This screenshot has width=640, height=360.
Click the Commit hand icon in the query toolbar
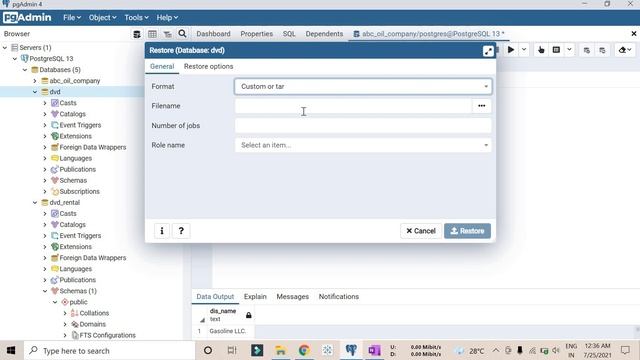[x=541, y=50]
